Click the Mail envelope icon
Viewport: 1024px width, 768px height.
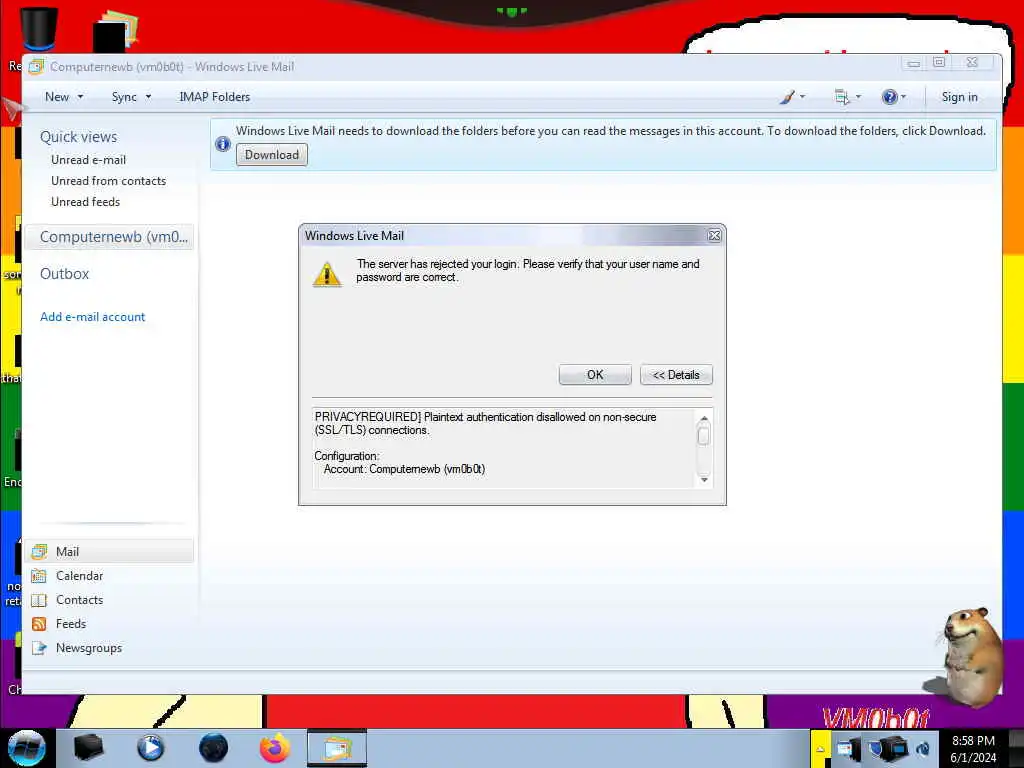click(x=39, y=552)
